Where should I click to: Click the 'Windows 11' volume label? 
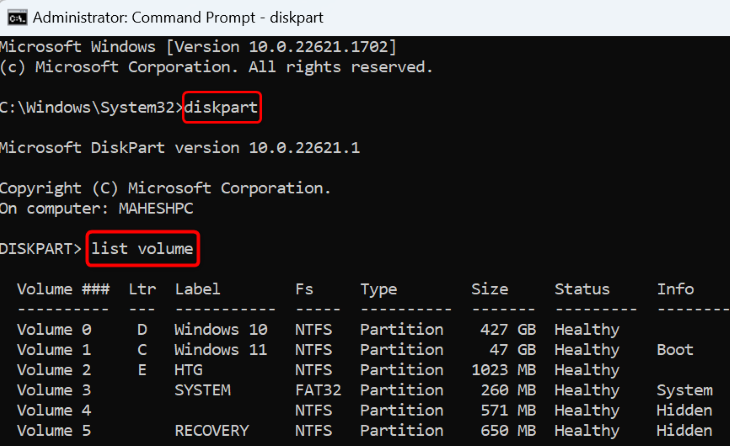[220, 350]
